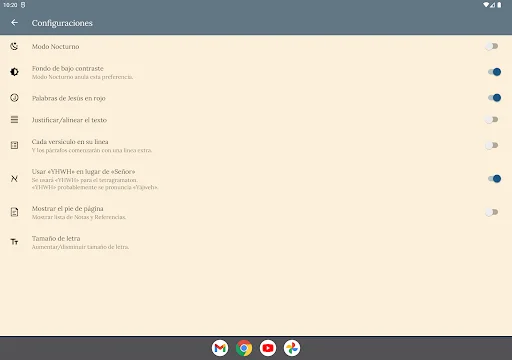This screenshot has height=360, width=512.
Task: Click text 'Se usará «YHWH» para el tetragramaton.'
Action: (84, 180)
